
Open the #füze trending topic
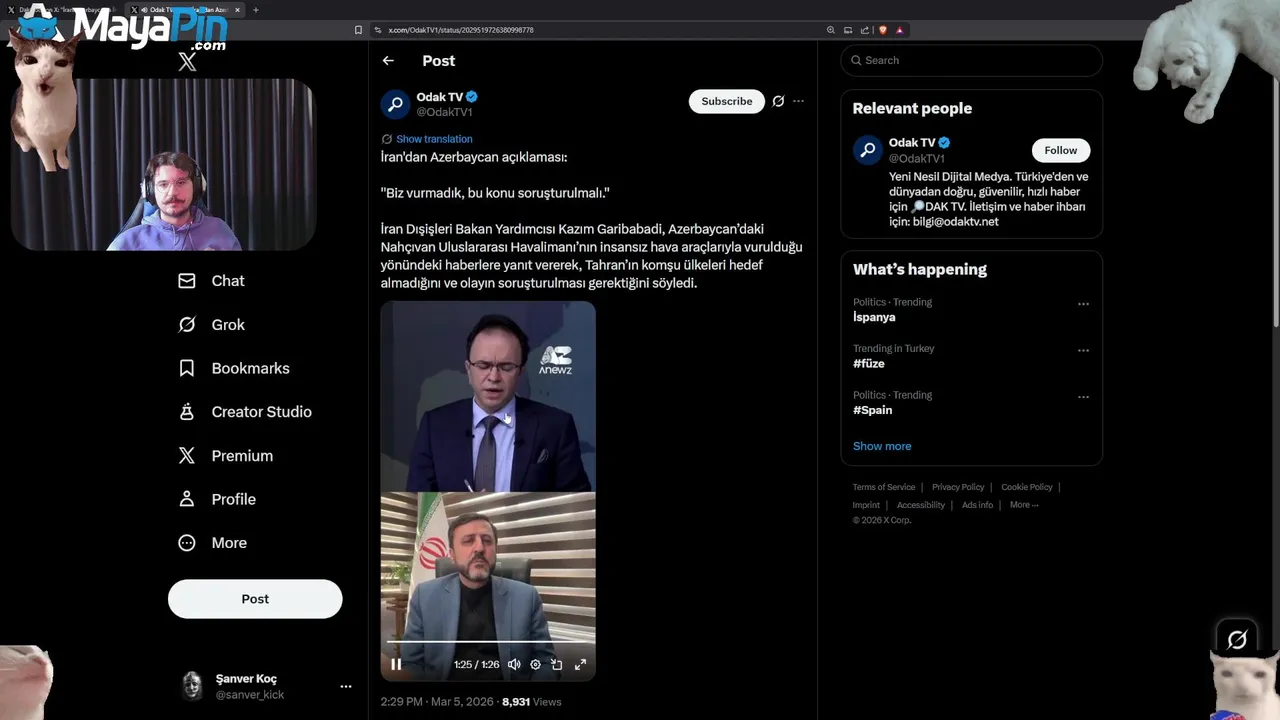869,364
